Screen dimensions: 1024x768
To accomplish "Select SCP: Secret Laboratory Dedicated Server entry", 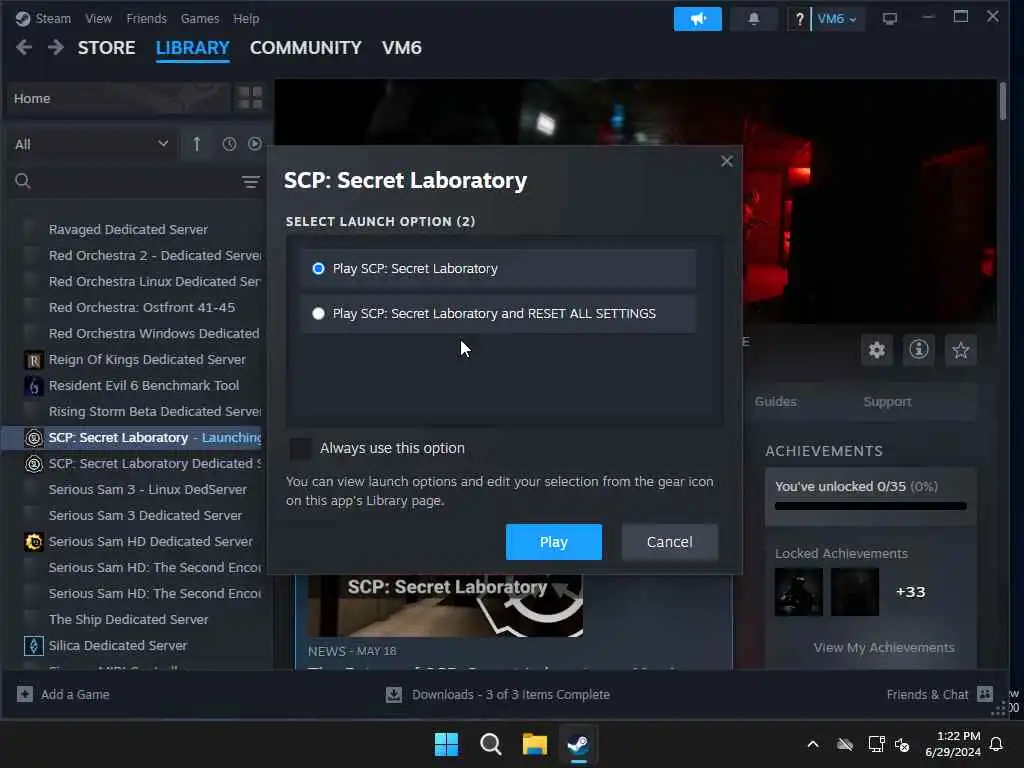I will click(155, 464).
